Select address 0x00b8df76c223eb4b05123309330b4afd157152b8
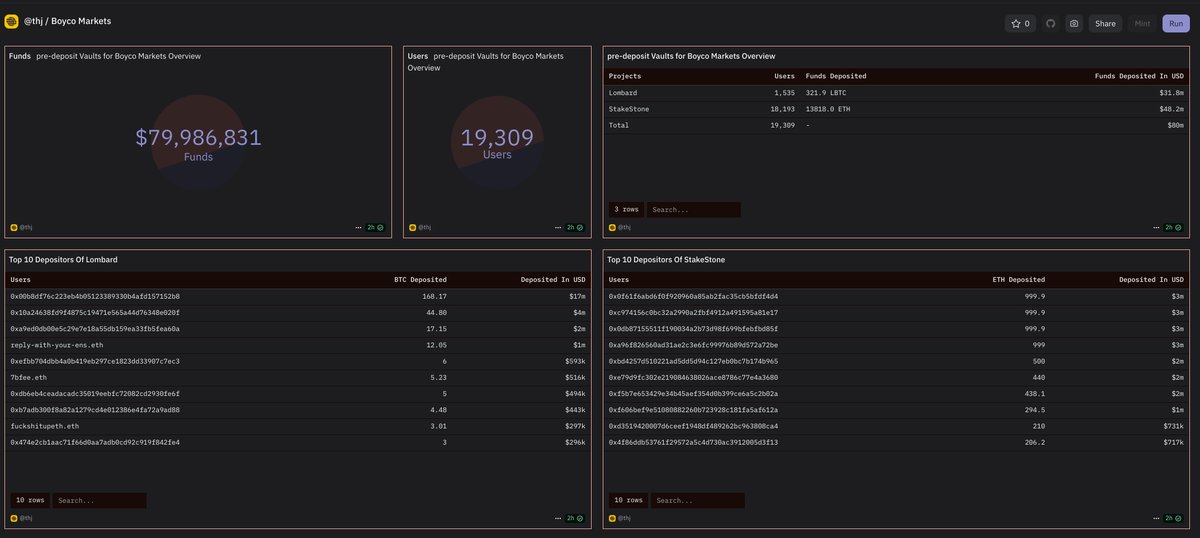The height and width of the screenshot is (538, 1200). coord(95,296)
